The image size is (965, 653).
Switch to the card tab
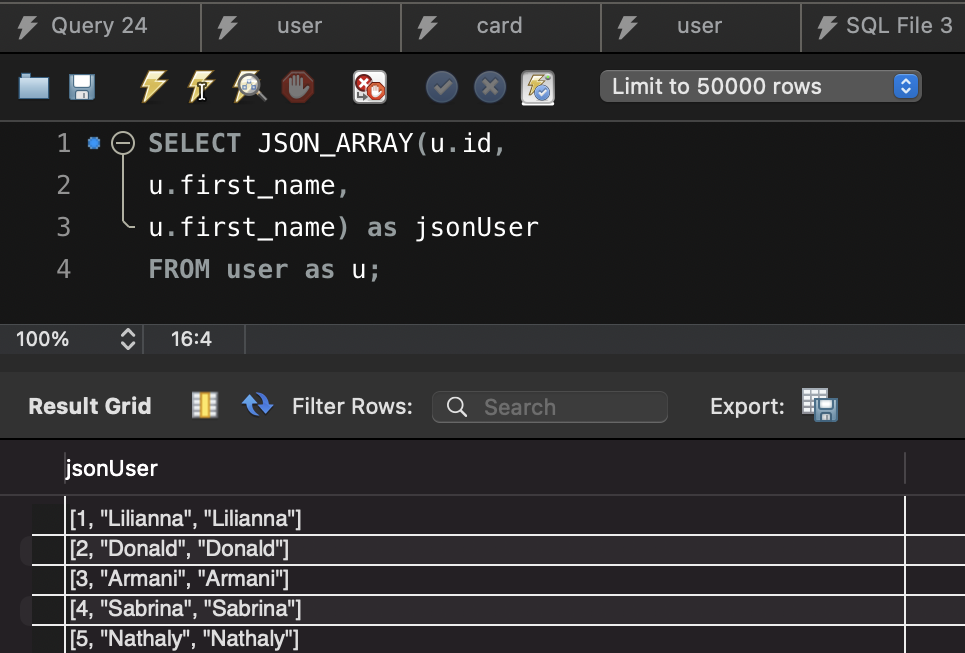coord(500,26)
